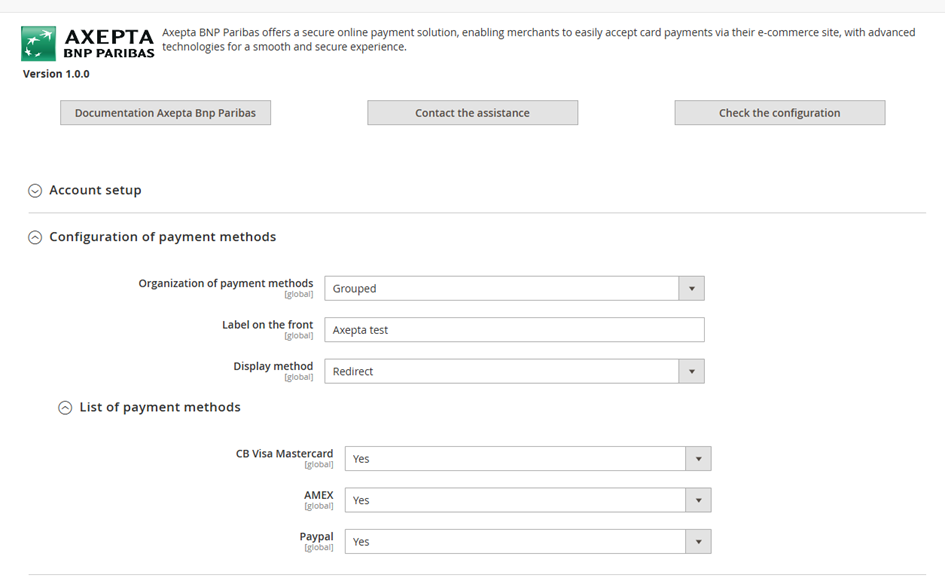Select the Account setup section heading
Viewport: 945px width, 581px height.
[95, 190]
